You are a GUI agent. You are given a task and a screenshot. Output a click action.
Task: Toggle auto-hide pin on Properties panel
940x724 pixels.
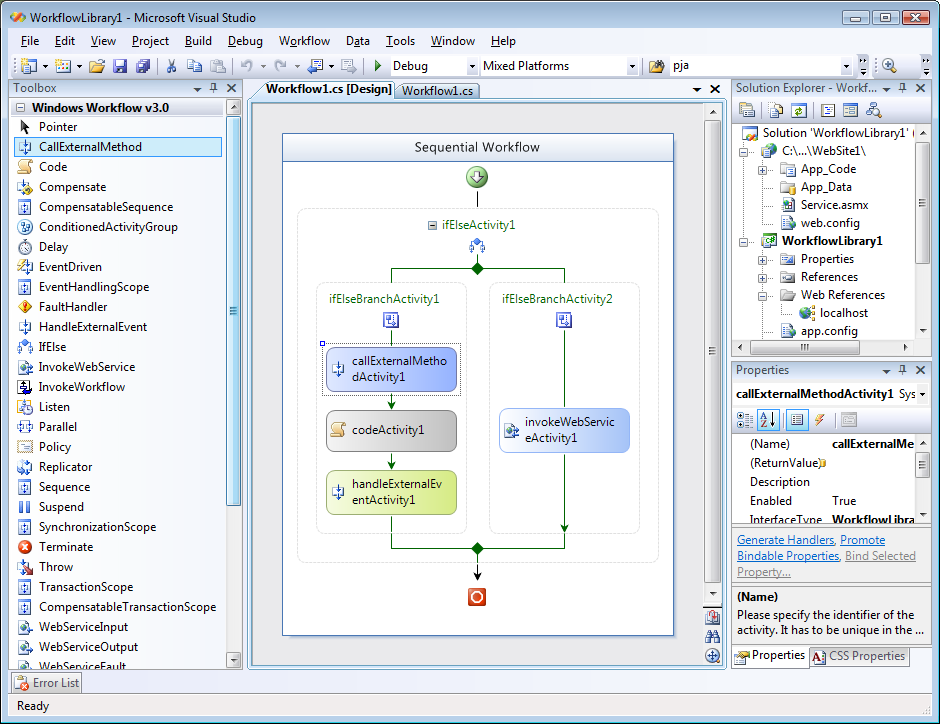(x=902, y=370)
